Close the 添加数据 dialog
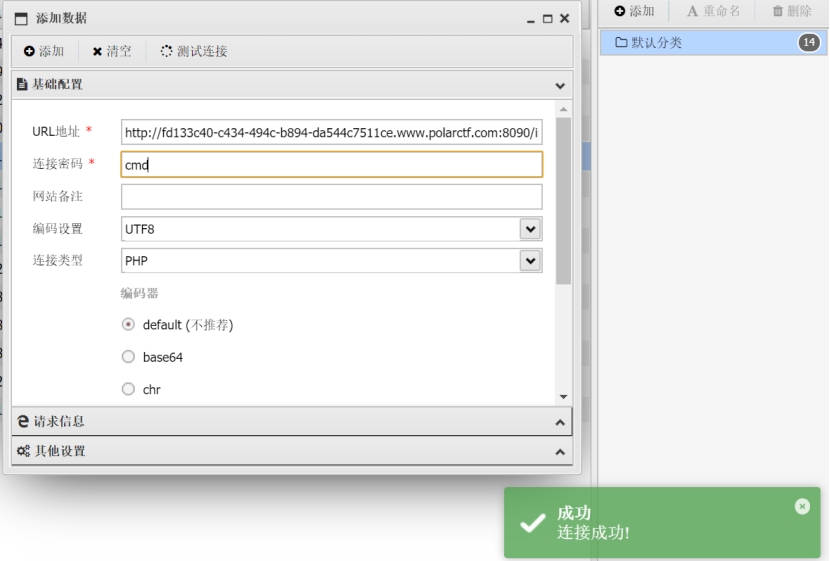This screenshot has width=830, height=561. [565, 19]
